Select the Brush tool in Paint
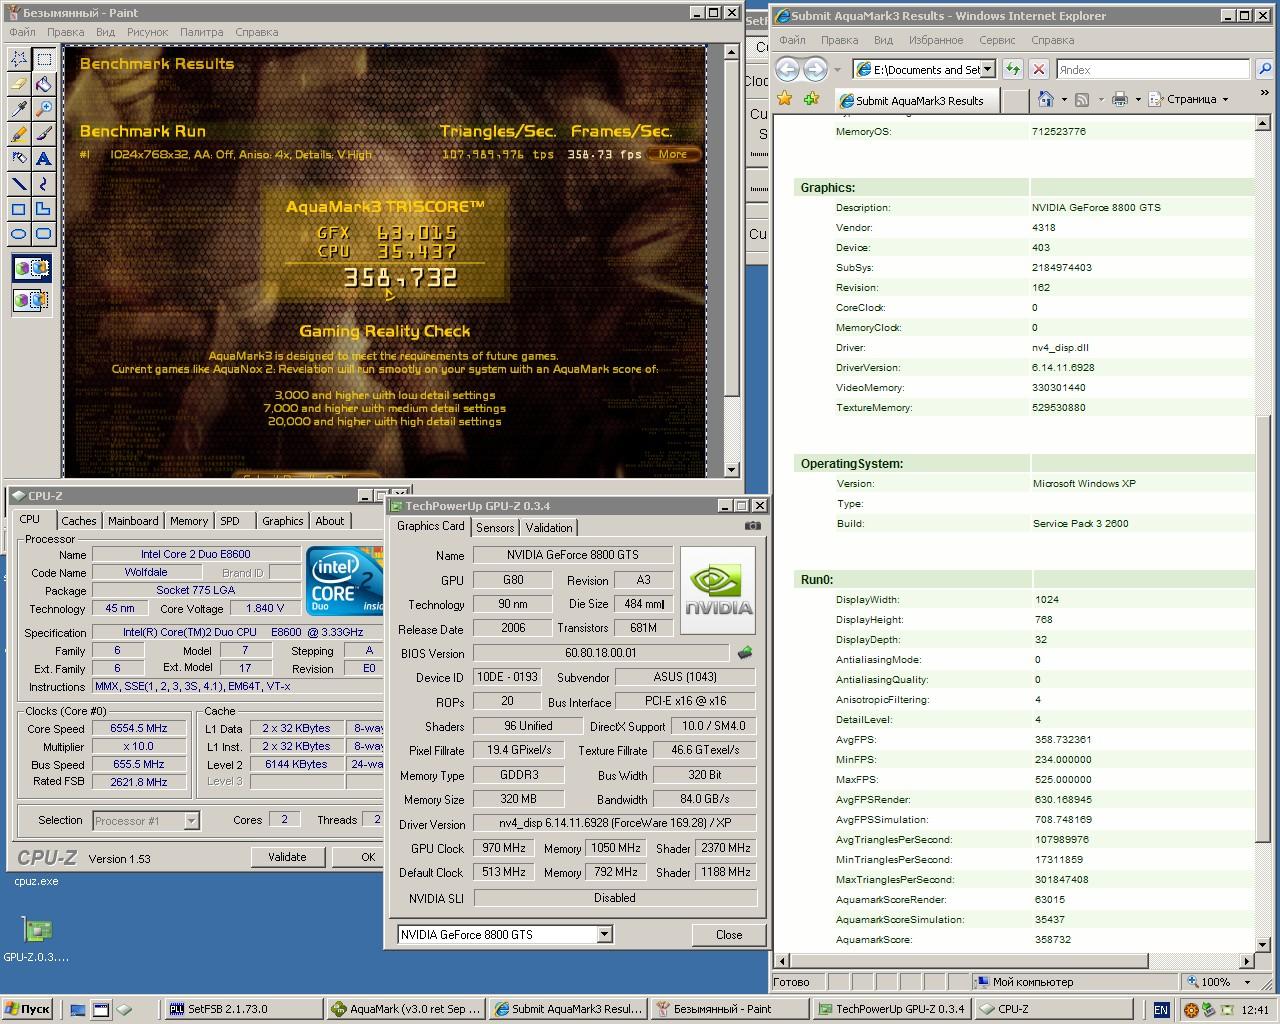The height and width of the screenshot is (1024, 1280). click(x=44, y=134)
